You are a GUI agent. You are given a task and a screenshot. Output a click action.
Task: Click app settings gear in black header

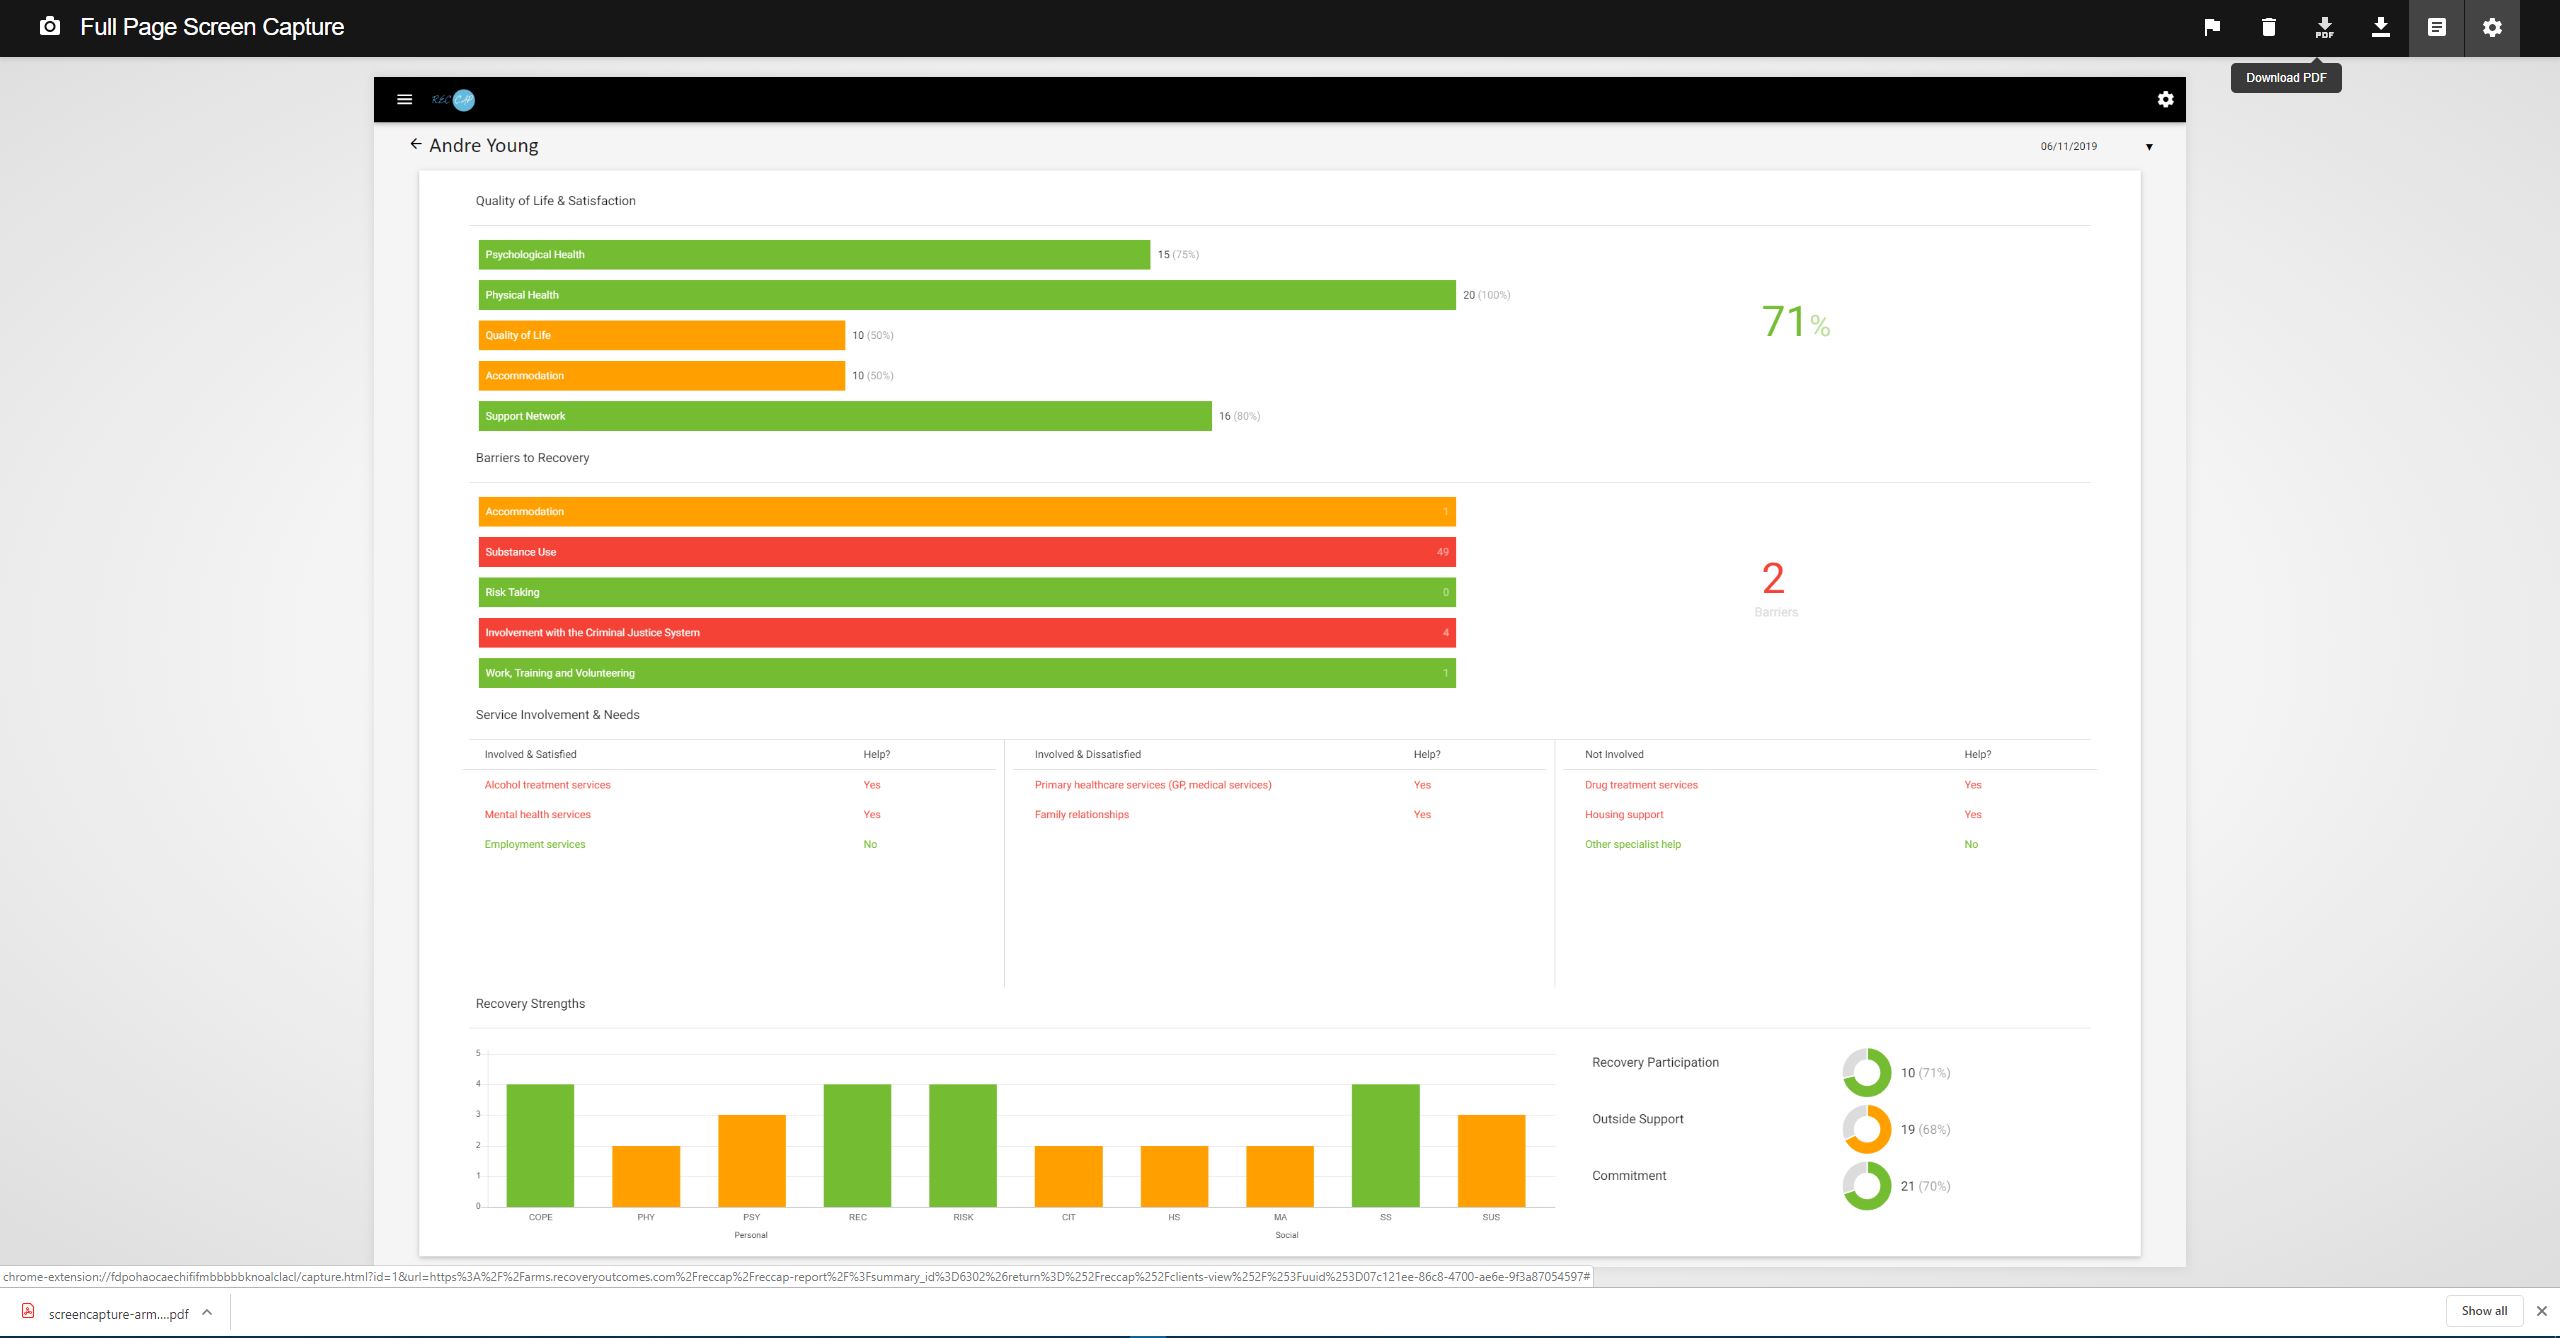coord(2165,100)
